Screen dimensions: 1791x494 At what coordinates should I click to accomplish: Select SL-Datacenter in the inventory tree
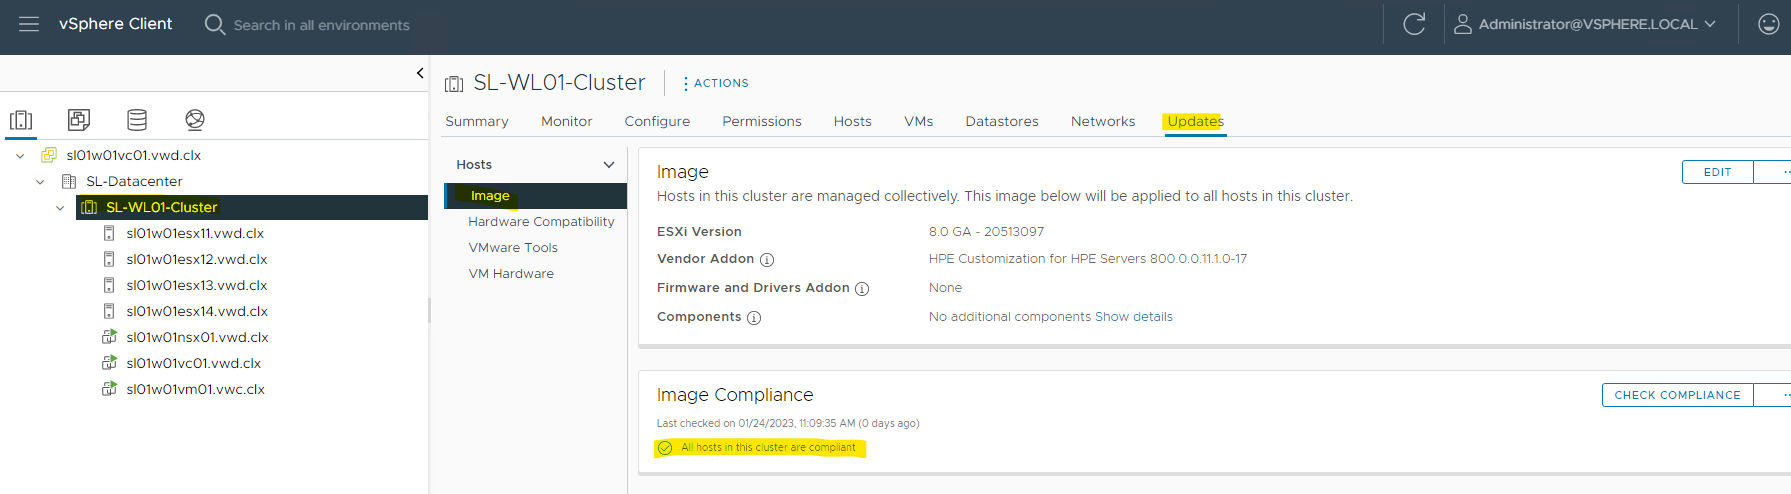pyautogui.click(x=134, y=181)
